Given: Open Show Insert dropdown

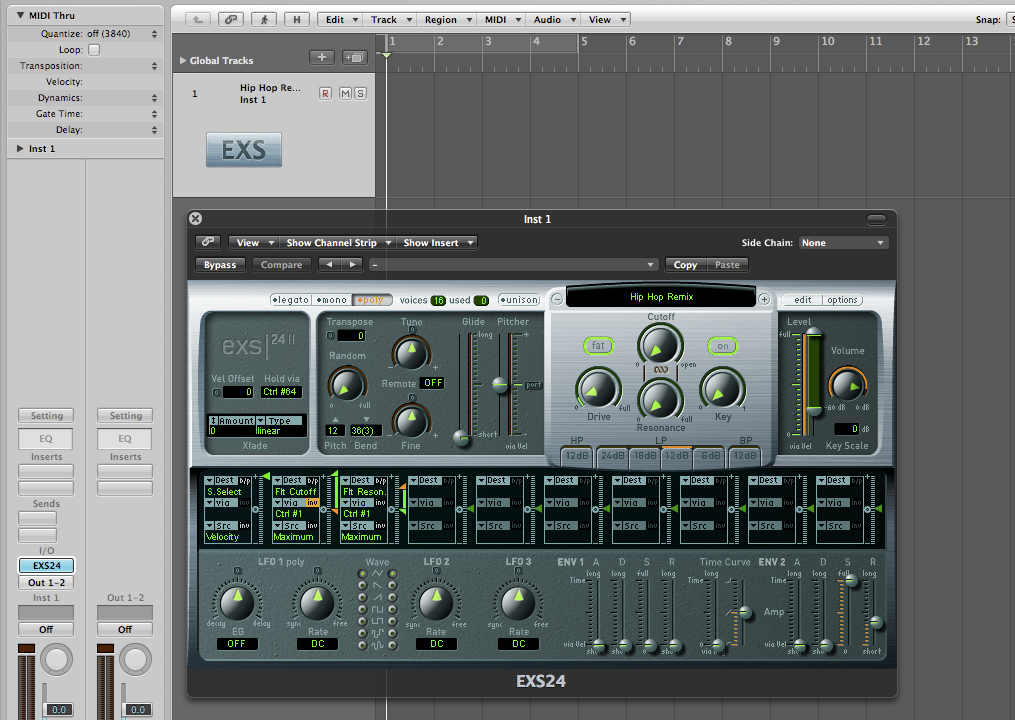Looking at the screenshot, I should click(x=437, y=242).
